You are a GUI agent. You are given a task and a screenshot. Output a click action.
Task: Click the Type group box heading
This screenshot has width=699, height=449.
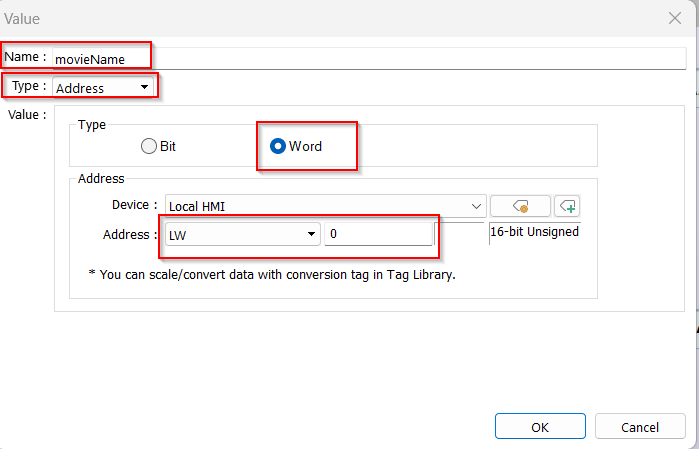(92, 125)
